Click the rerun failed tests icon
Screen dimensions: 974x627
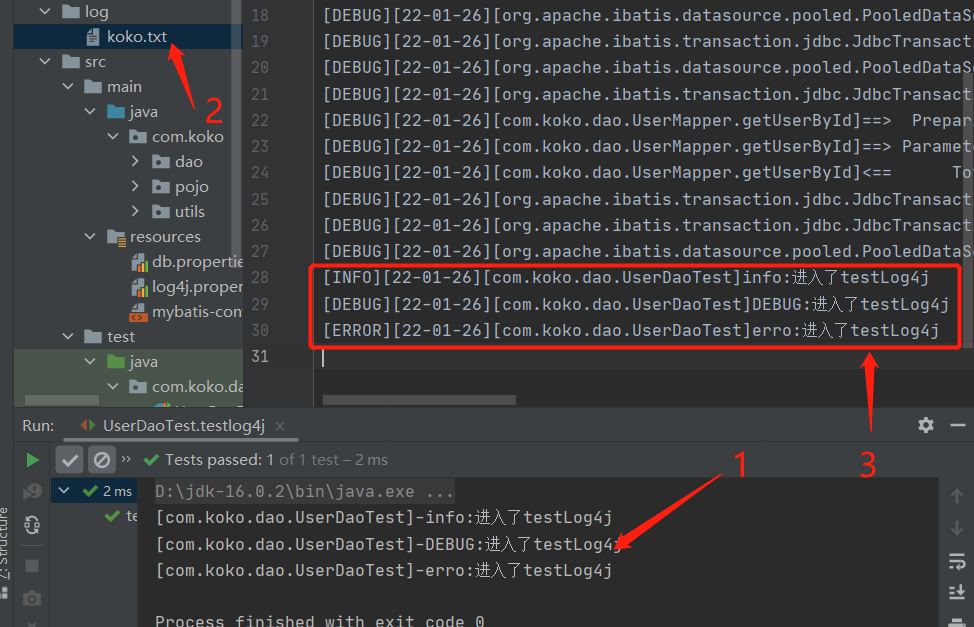click(32, 492)
